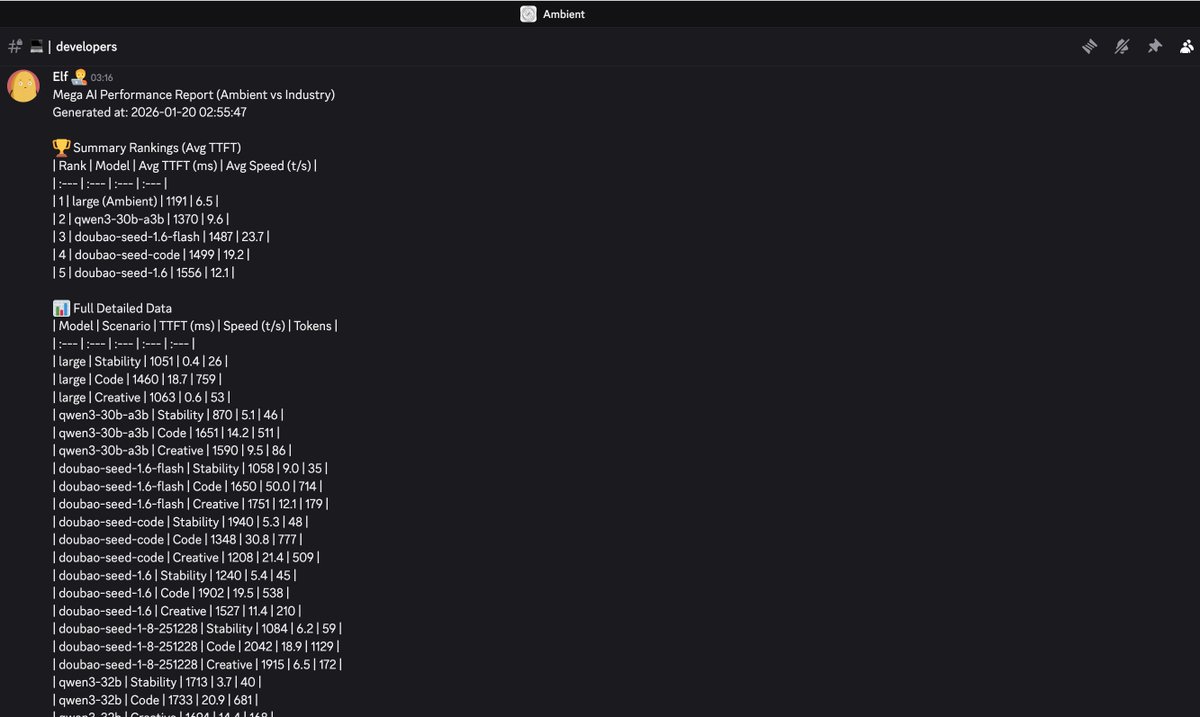Click the doubao-seed-1.6-flash Stability 1058 row
The image size is (1200, 717).
(x=190, y=468)
